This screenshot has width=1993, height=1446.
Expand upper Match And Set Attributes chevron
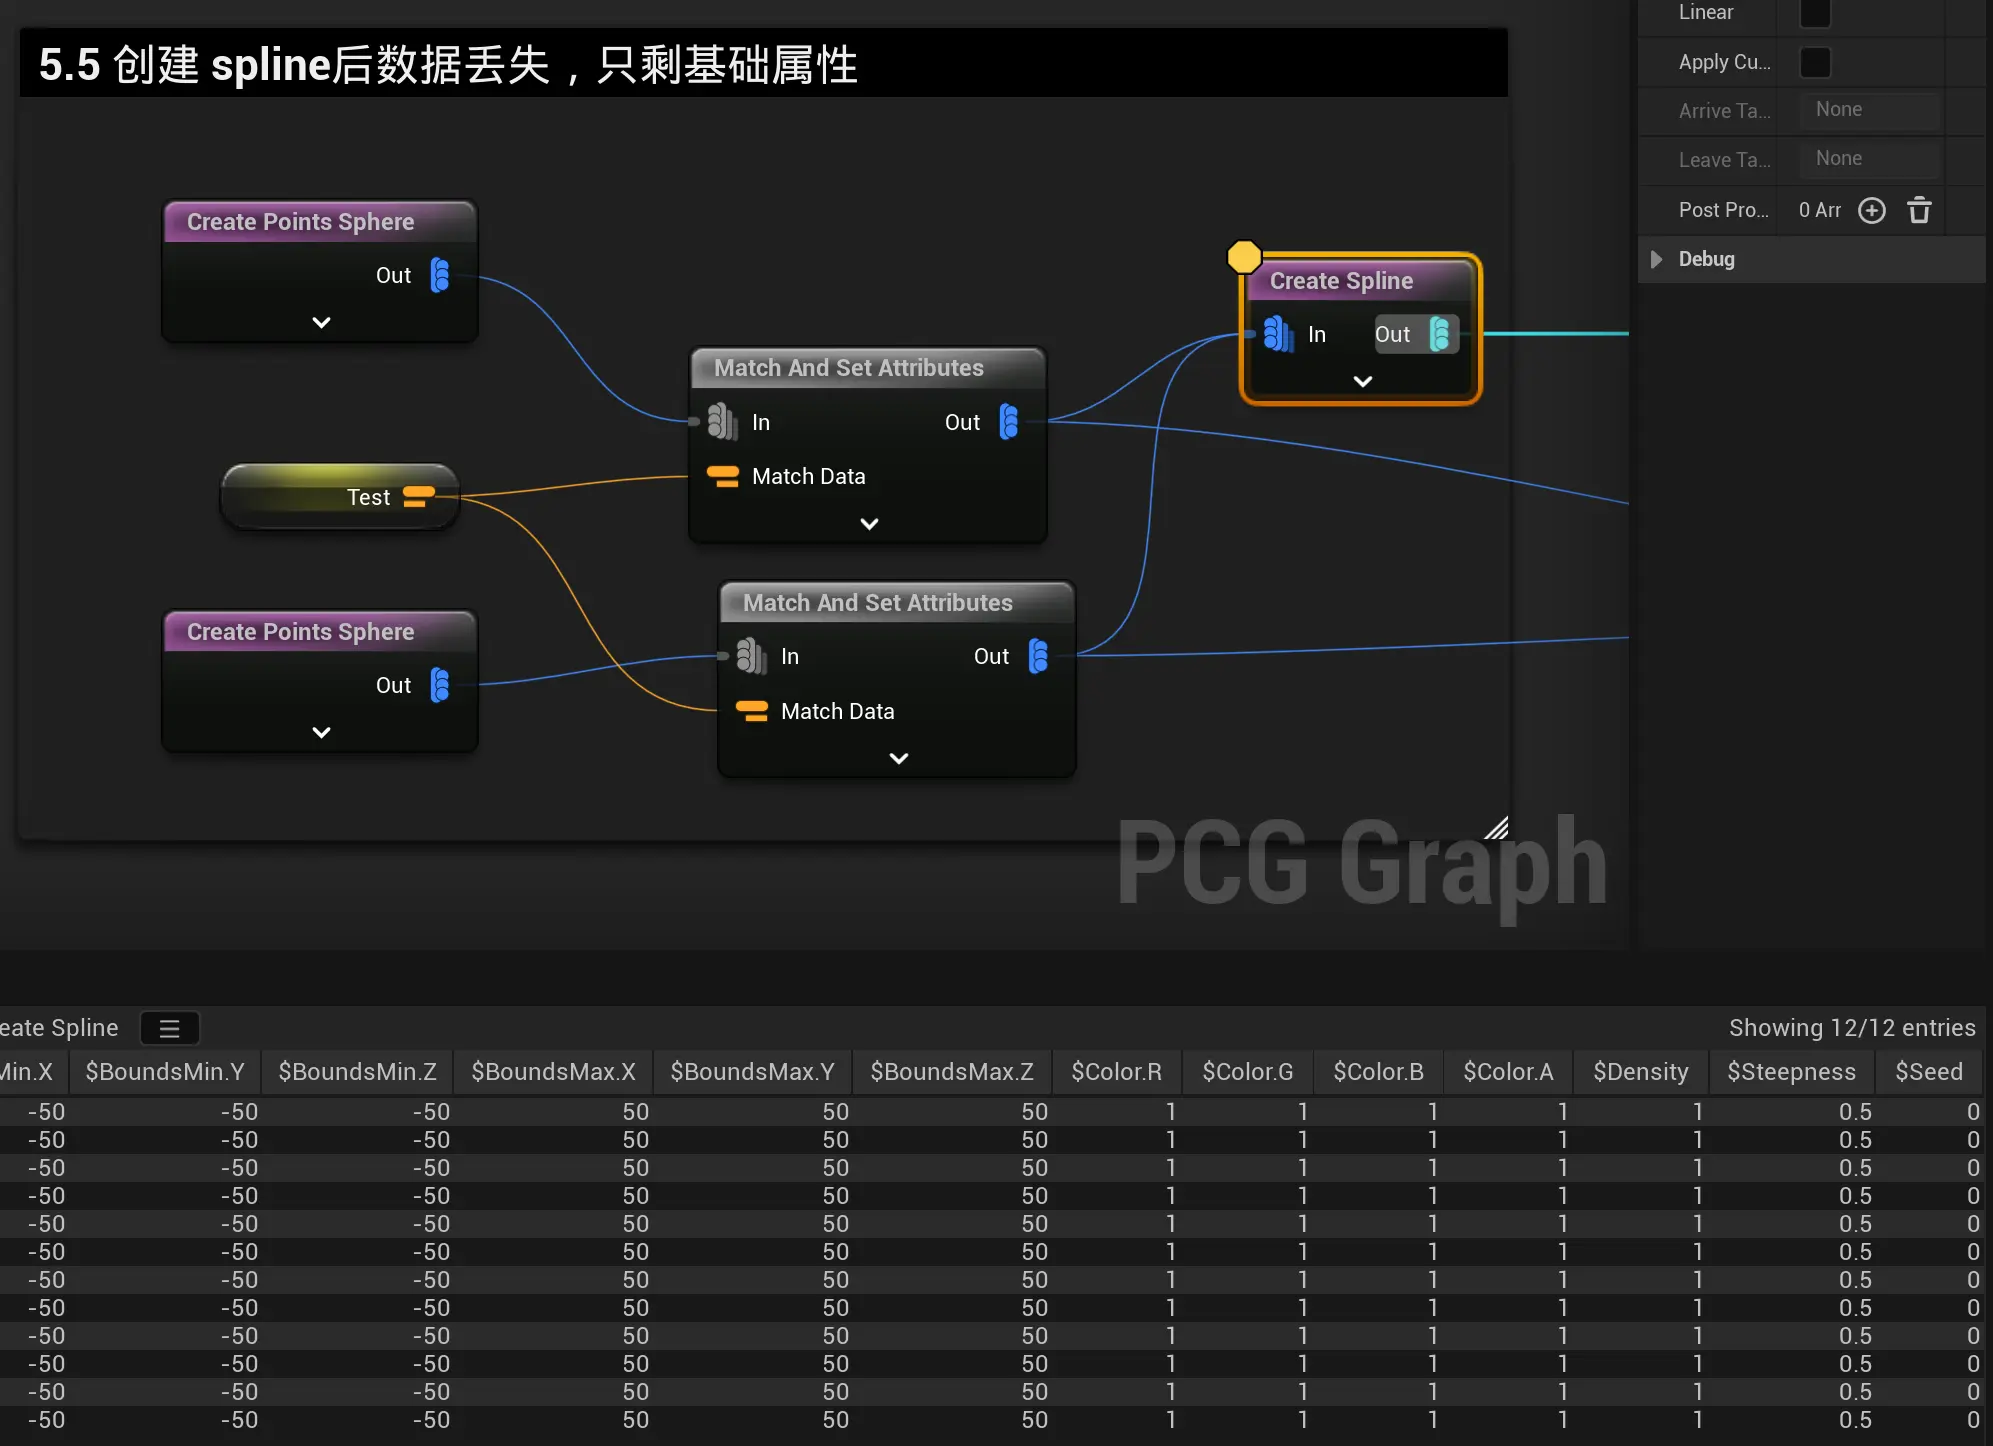tap(869, 524)
